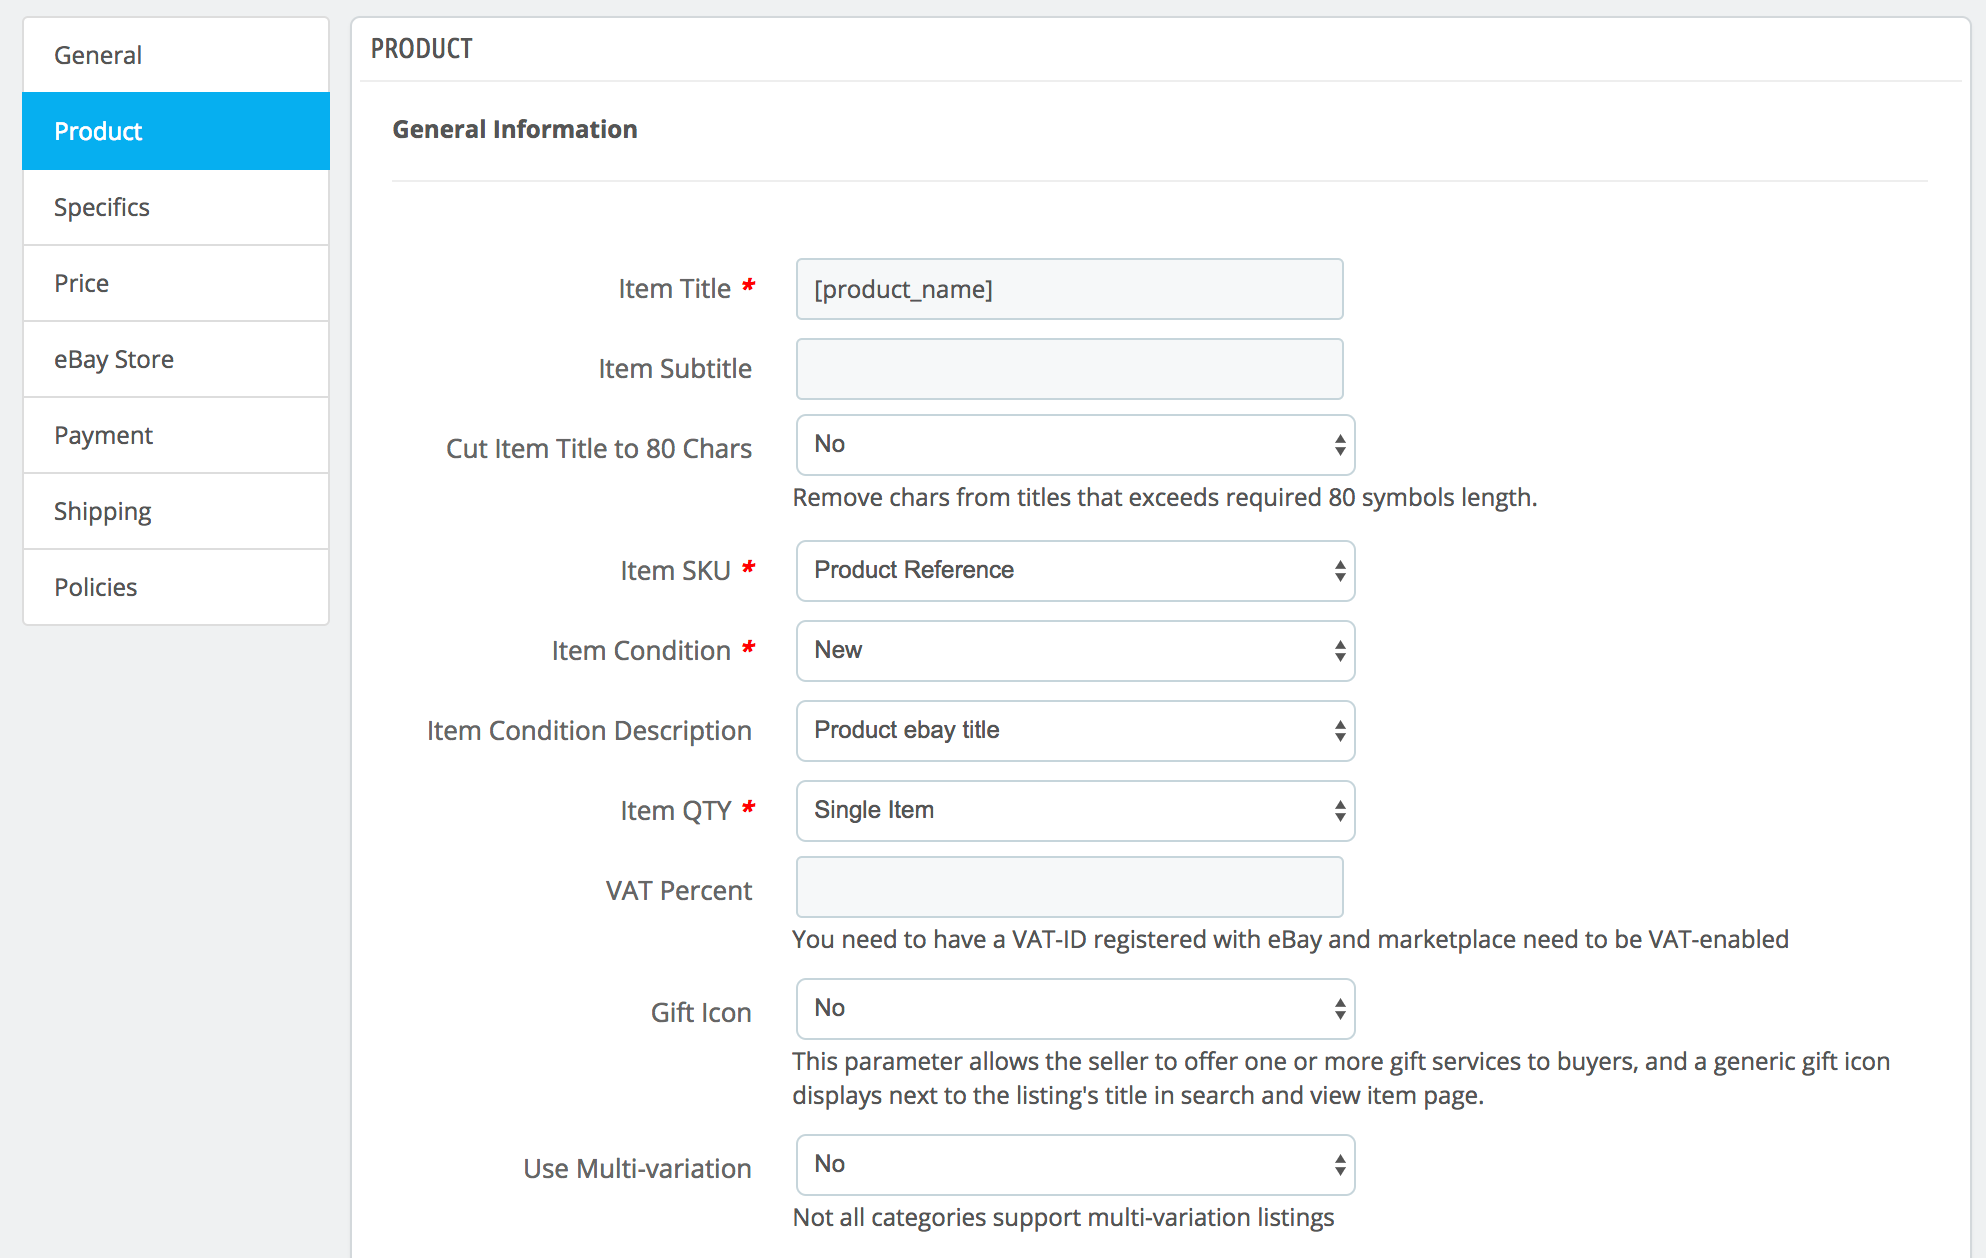Open the General settings tab
Screen dimensions: 1986x1258
176,55
